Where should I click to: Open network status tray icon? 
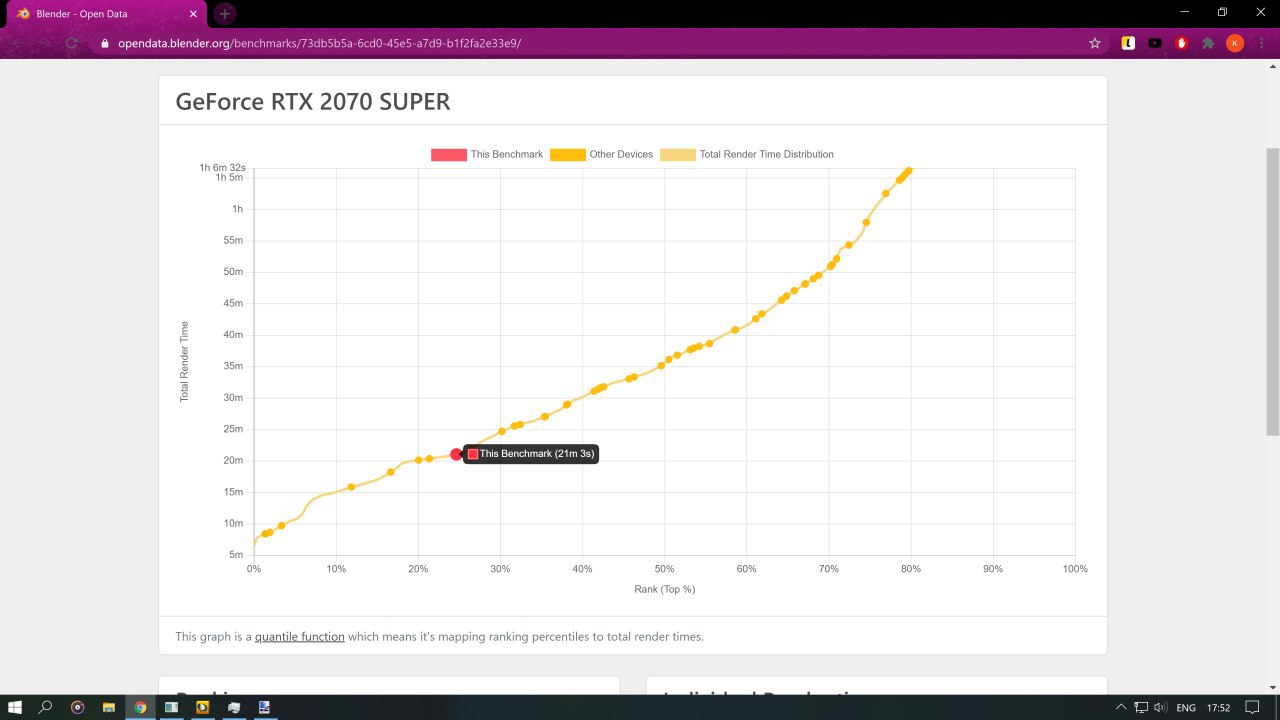(x=1141, y=707)
